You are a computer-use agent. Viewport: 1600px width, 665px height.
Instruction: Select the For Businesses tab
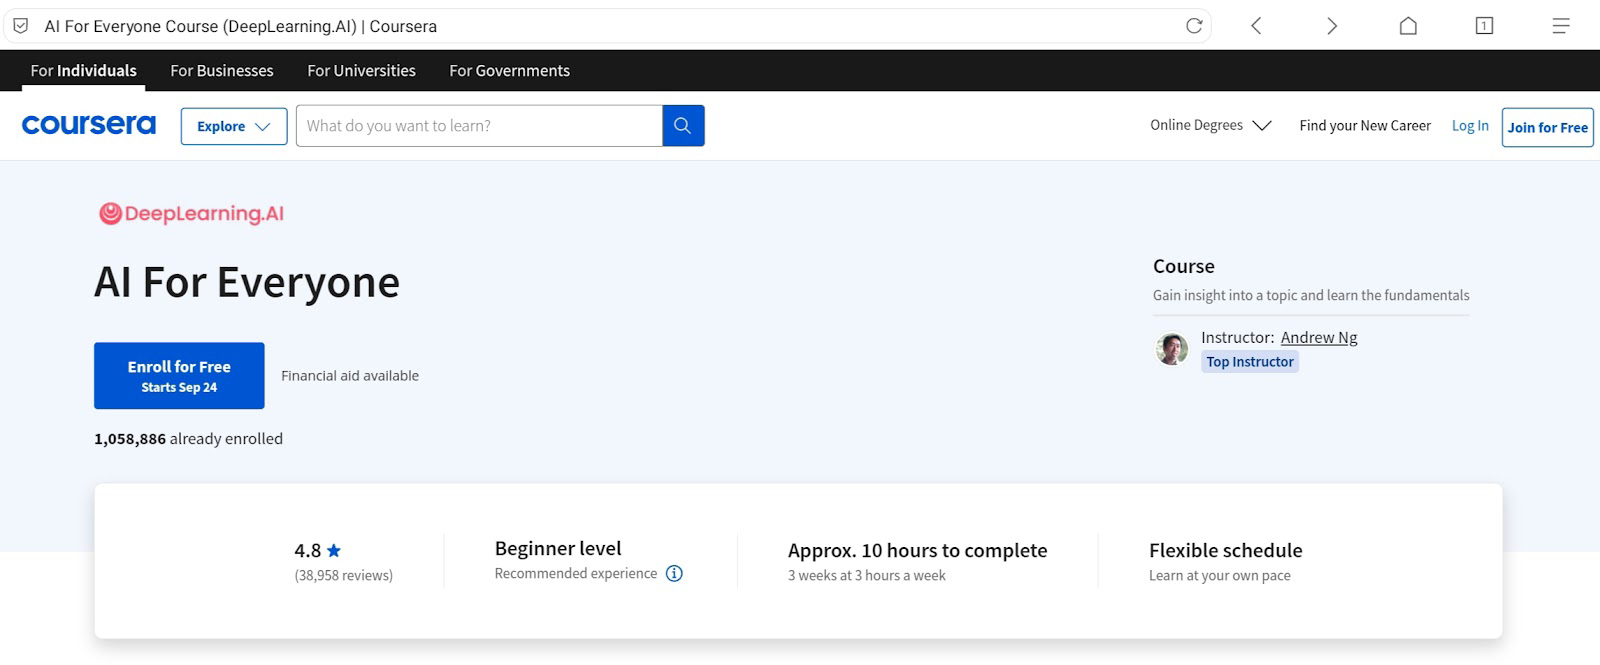[222, 70]
